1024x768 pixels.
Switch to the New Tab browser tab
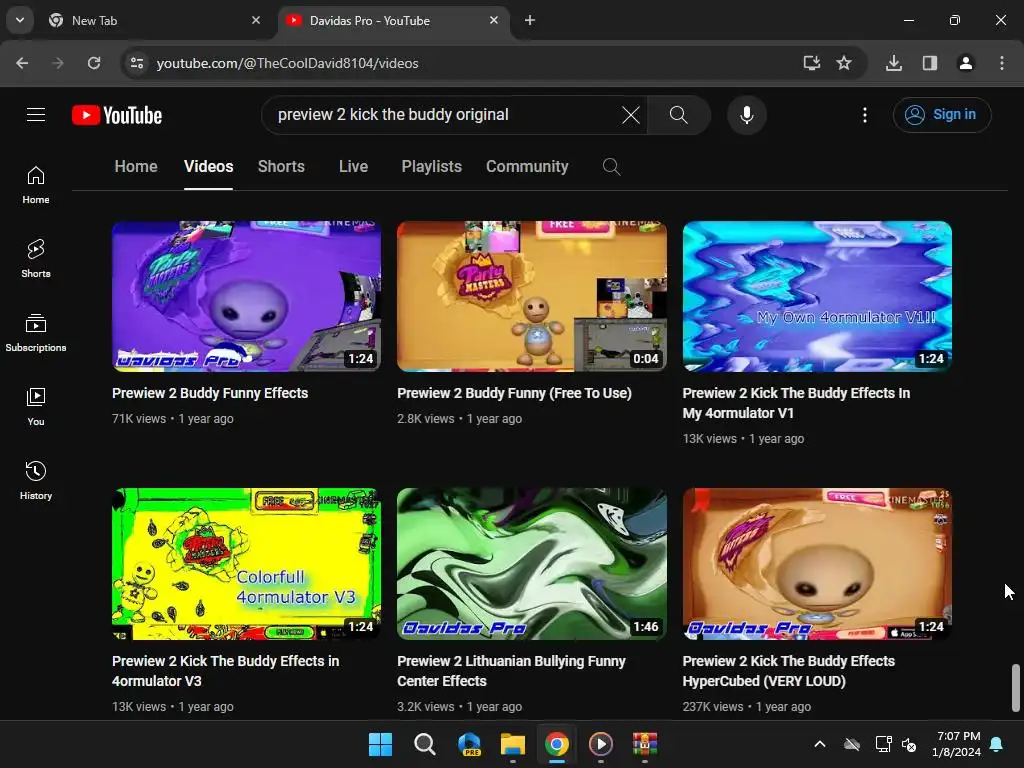click(x=153, y=20)
